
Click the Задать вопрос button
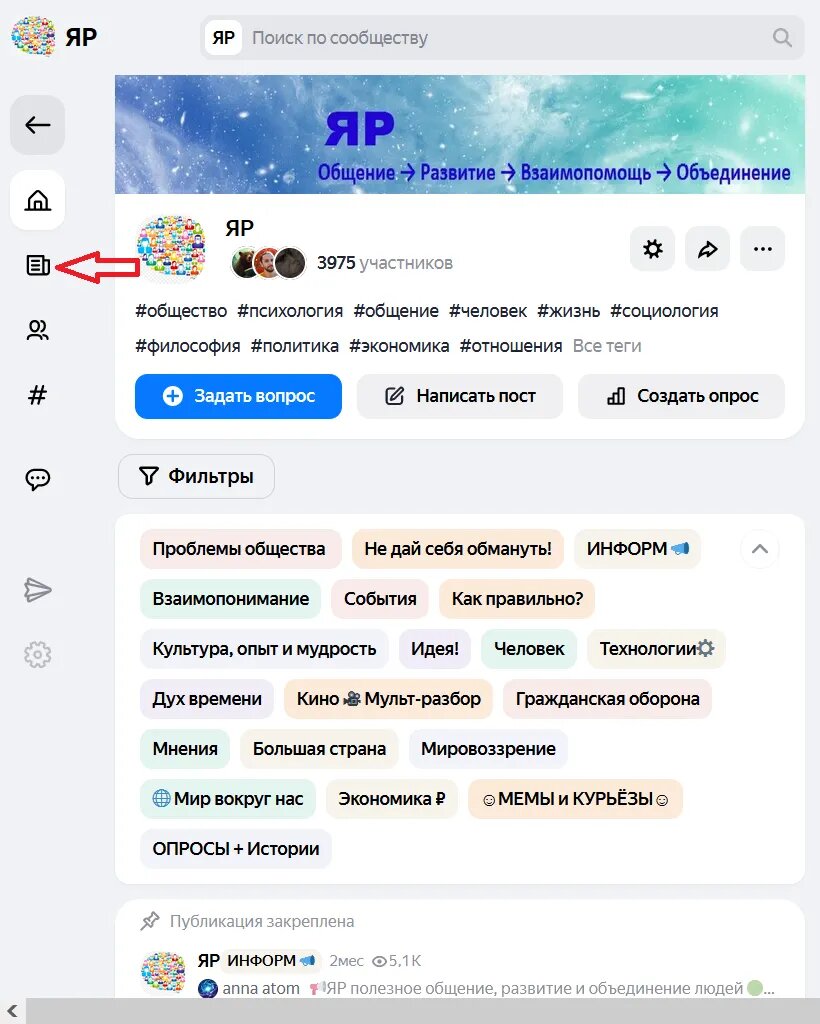coord(238,396)
